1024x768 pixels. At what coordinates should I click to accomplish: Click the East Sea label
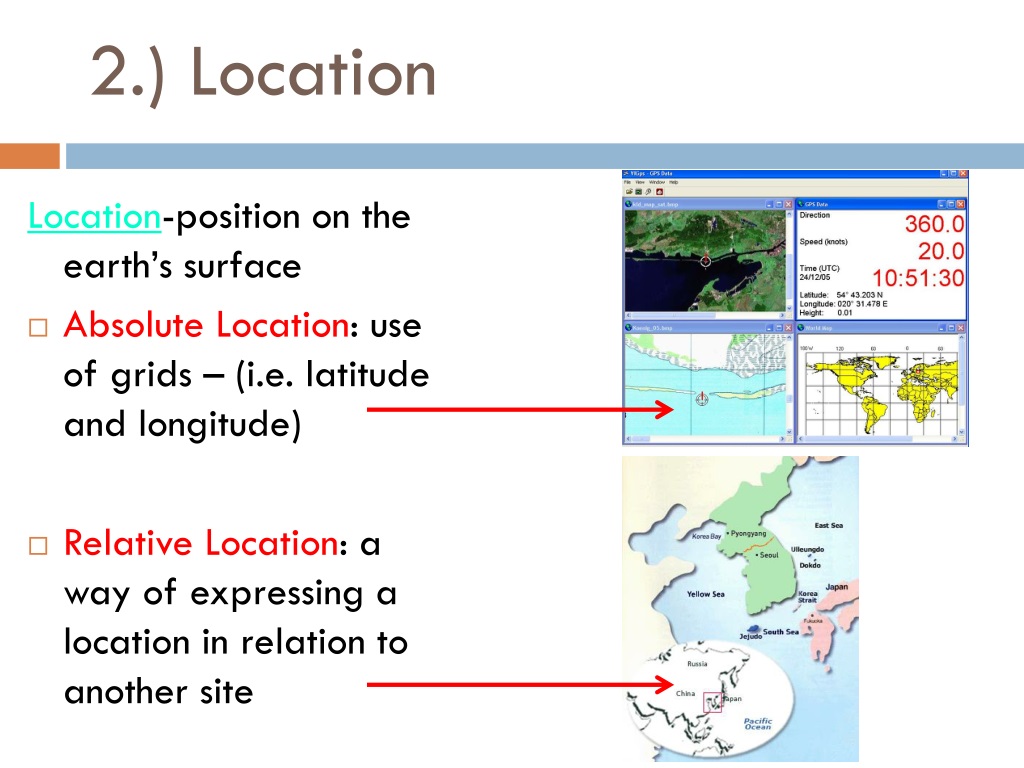point(829,525)
